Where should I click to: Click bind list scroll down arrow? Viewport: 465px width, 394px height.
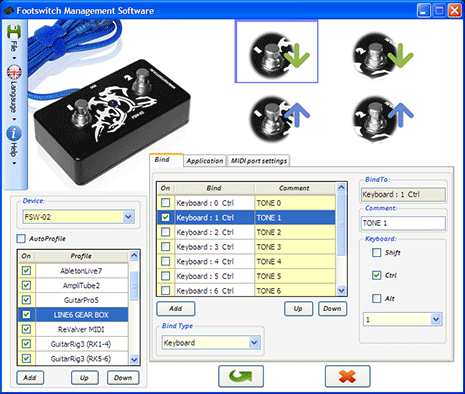(x=341, y=291)
